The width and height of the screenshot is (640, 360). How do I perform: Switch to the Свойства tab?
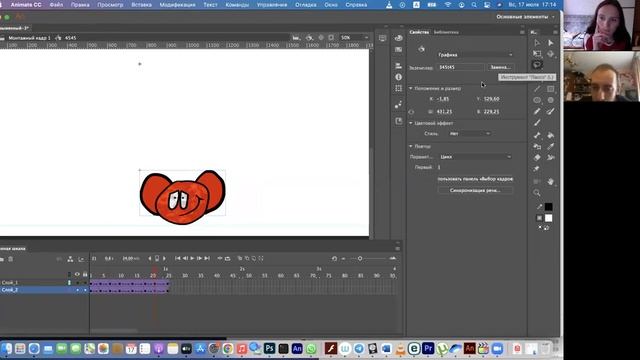coord(419,32)
